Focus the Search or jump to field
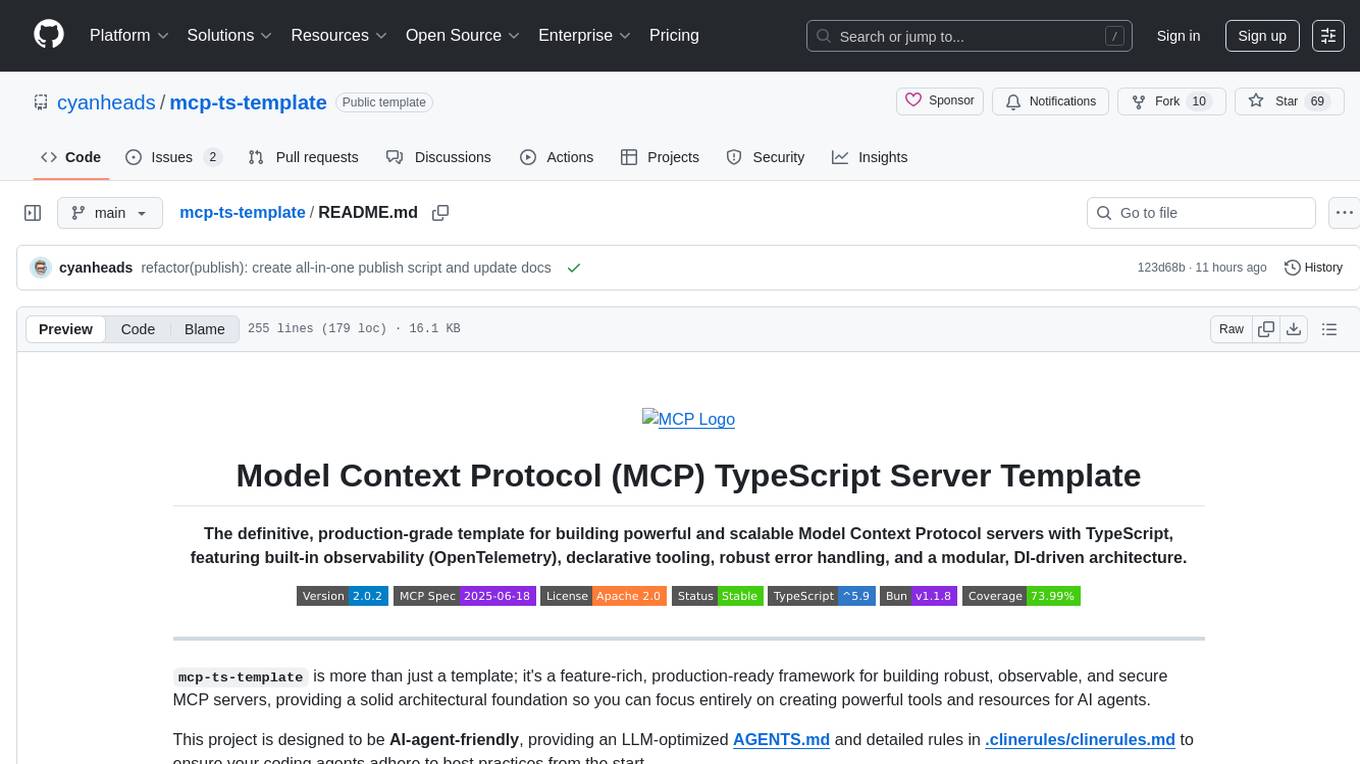The width and height of the screenshot is (1360, 764). coord(969,36)
